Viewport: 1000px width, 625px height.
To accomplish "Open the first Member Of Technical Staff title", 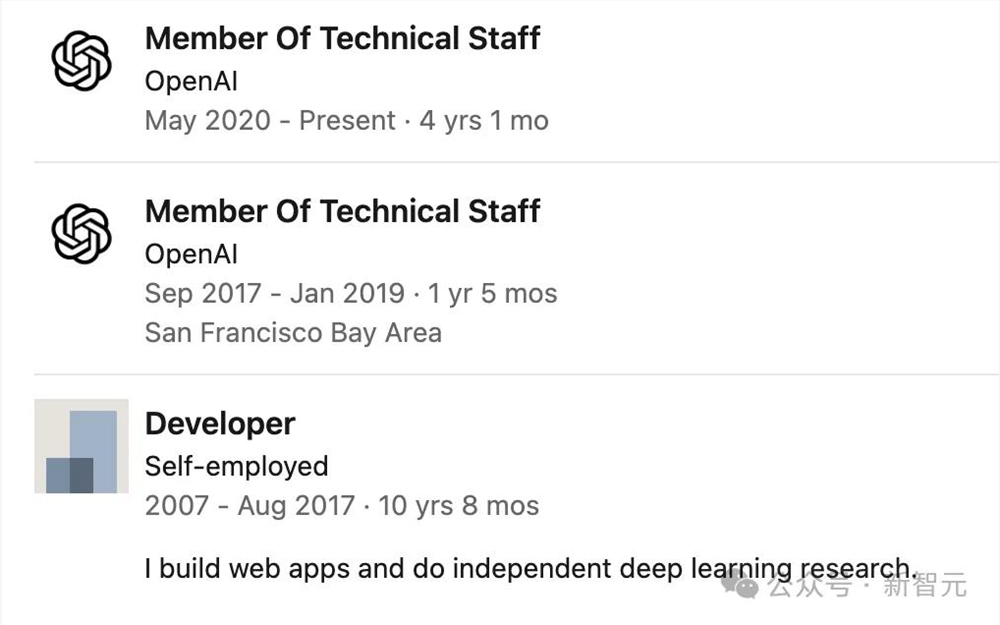I will [x=342, y=38].
